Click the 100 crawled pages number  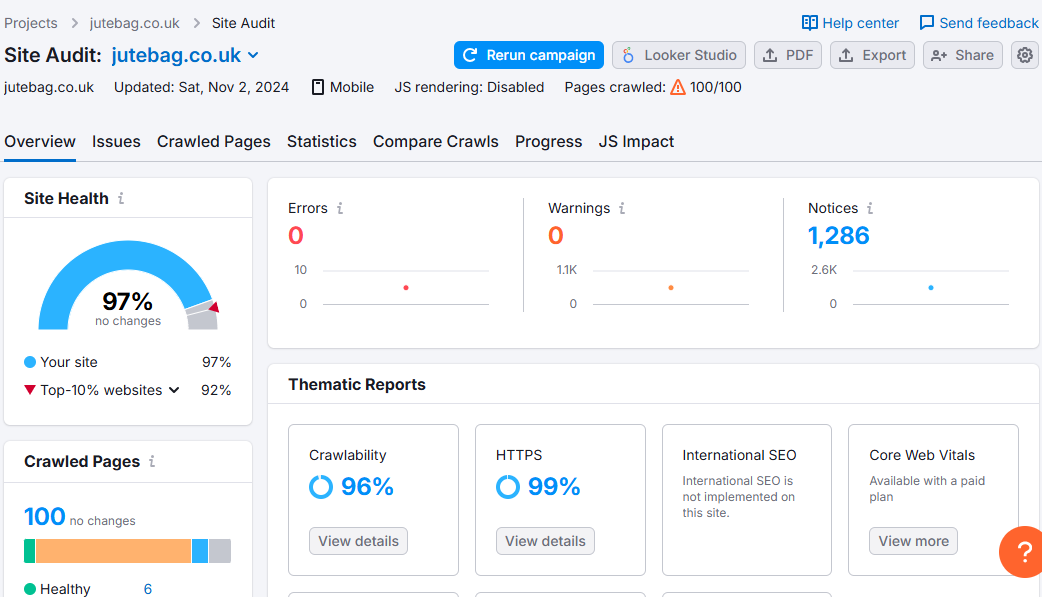point(45,517)
